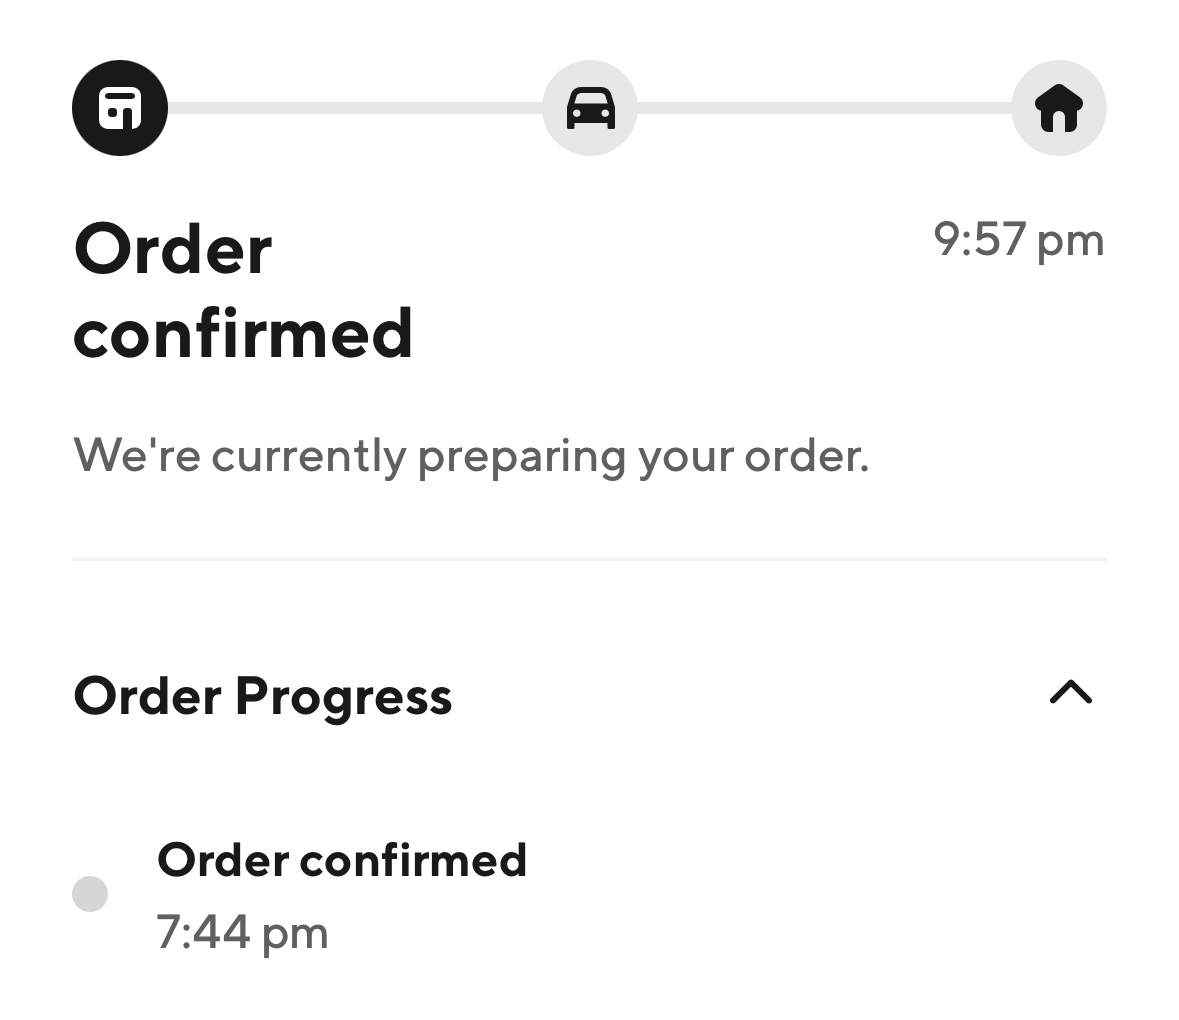Tap the home destination icon

(x=1059, y=108)
